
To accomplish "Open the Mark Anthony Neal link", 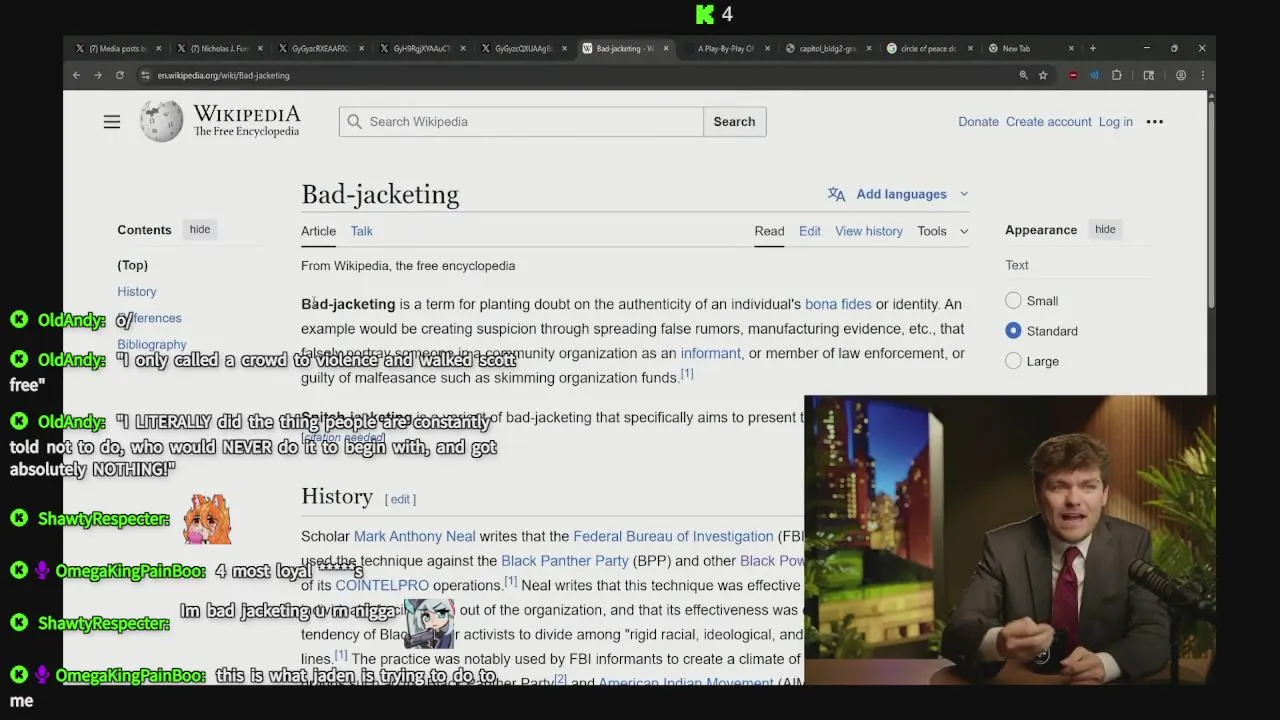I will click(x=414, y=536).
